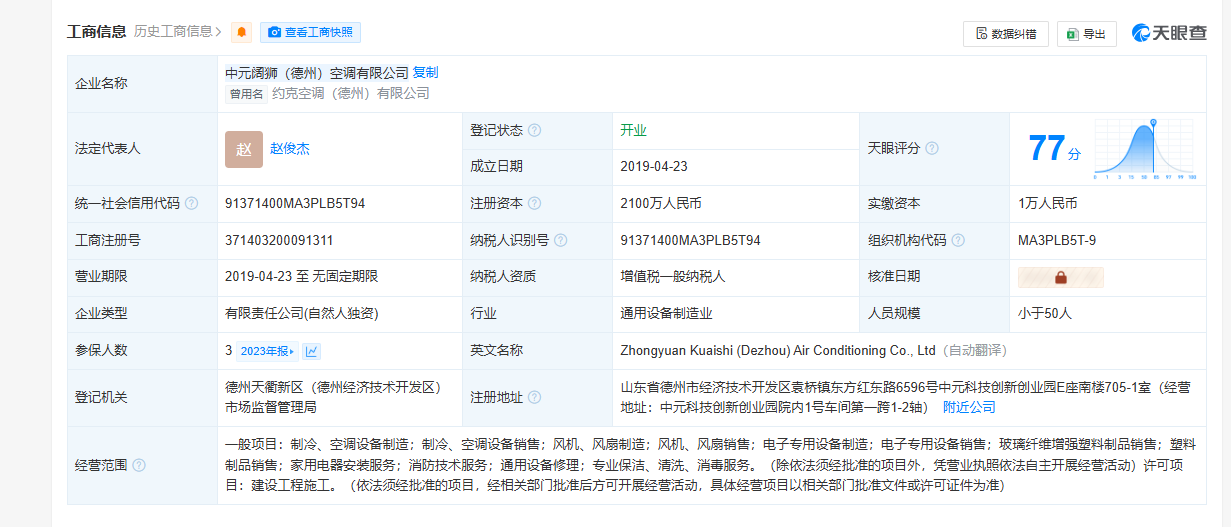Click the 登记机关 authority value

tap(333, 397)
